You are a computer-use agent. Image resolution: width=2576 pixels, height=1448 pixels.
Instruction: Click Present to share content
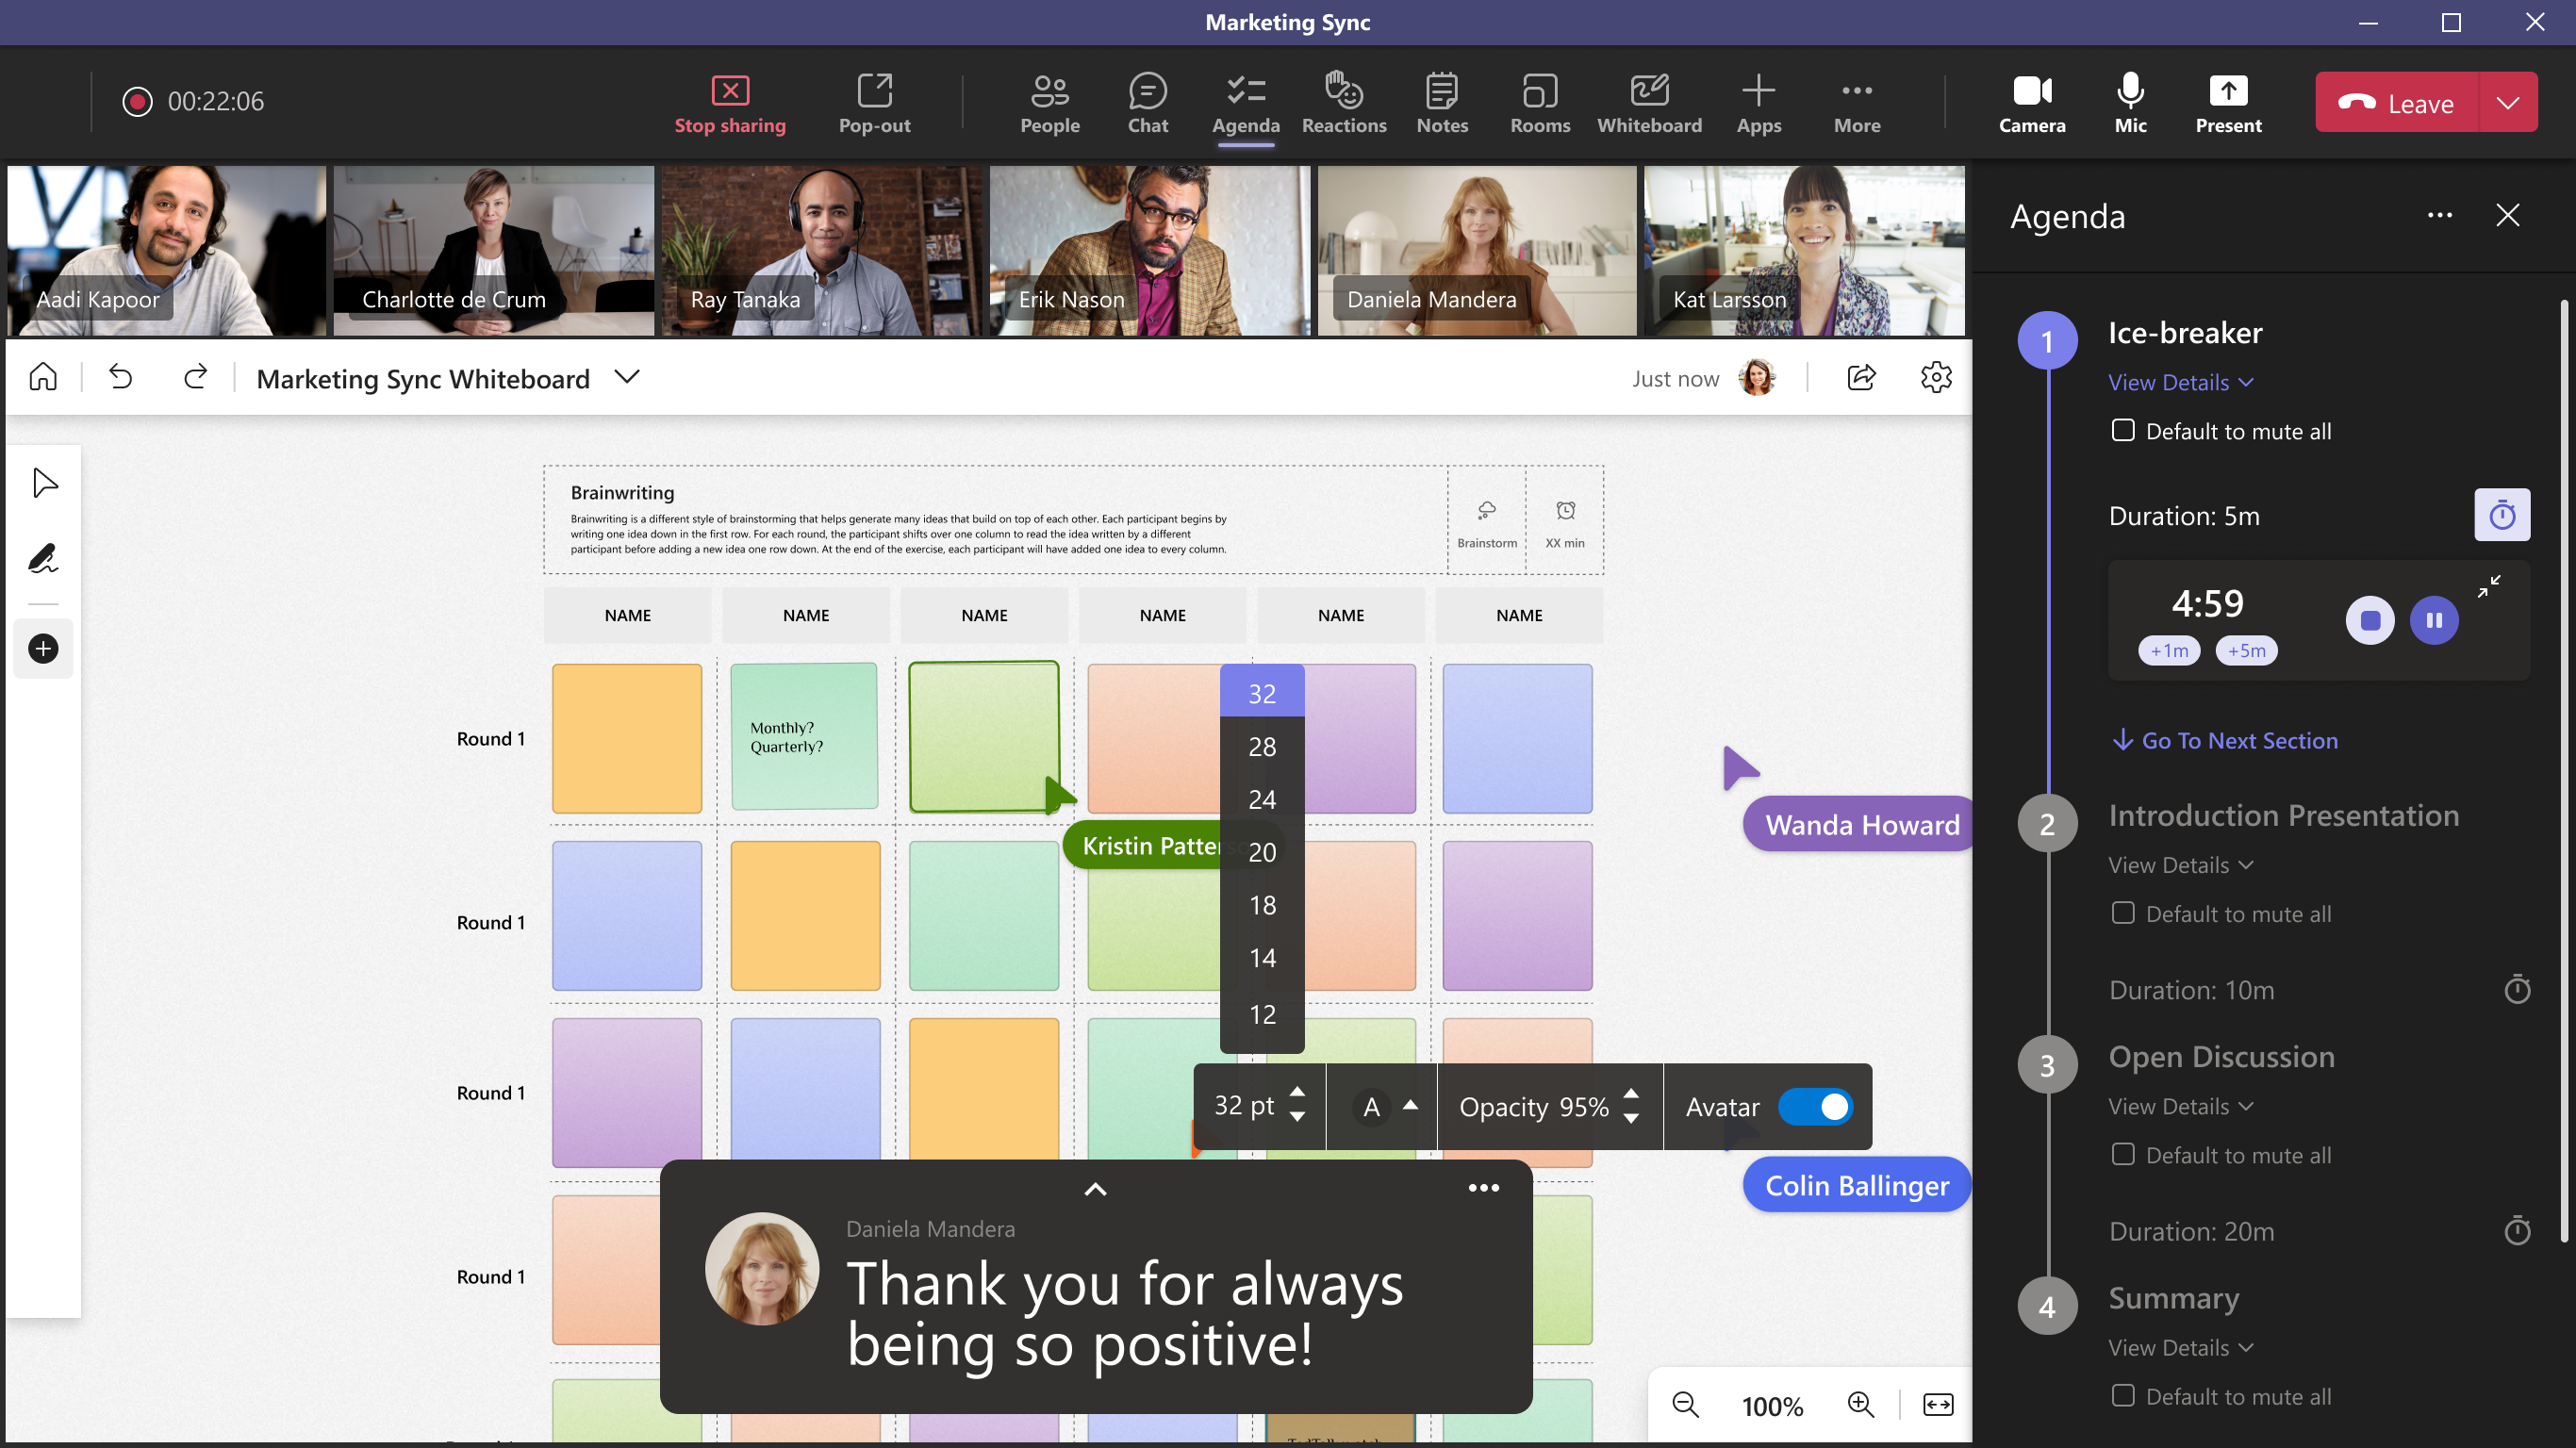pos(2228,102)
